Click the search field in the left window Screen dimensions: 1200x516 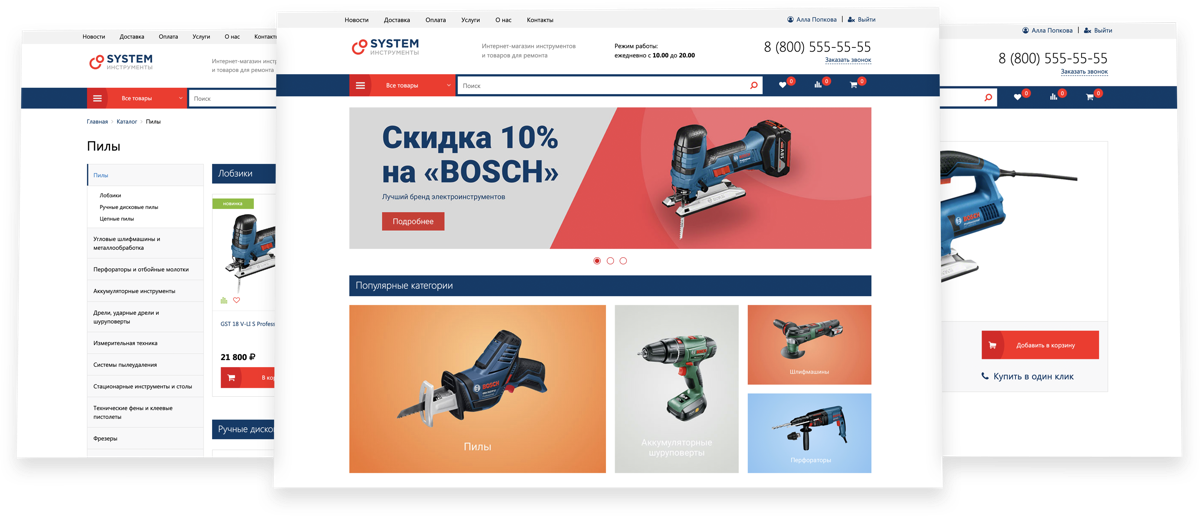pos(232,99)
